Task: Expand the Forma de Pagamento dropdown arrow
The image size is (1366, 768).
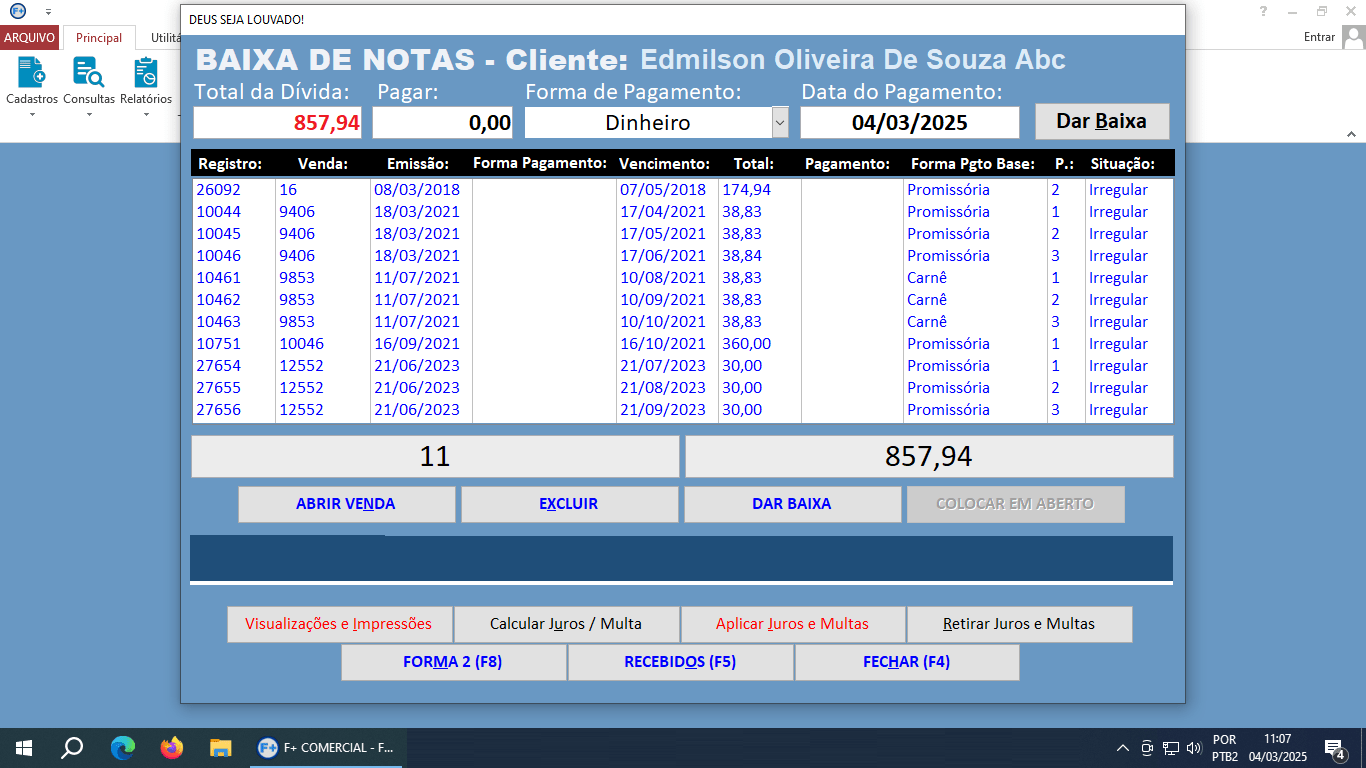Action: 780,123
